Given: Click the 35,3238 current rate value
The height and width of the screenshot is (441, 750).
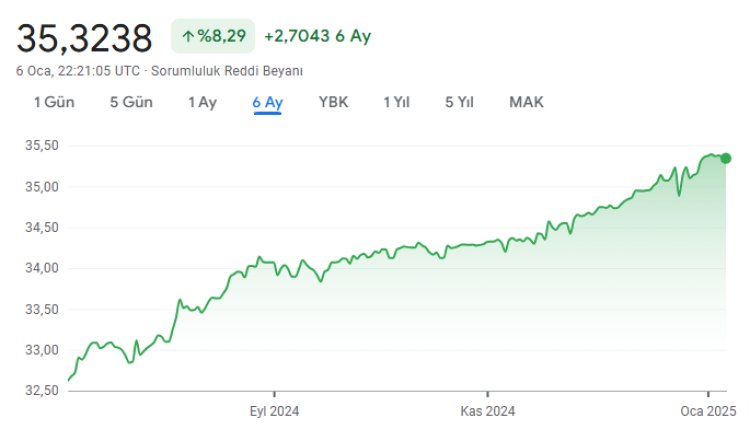Looking at the screenshot, I should tap(84, 38).
